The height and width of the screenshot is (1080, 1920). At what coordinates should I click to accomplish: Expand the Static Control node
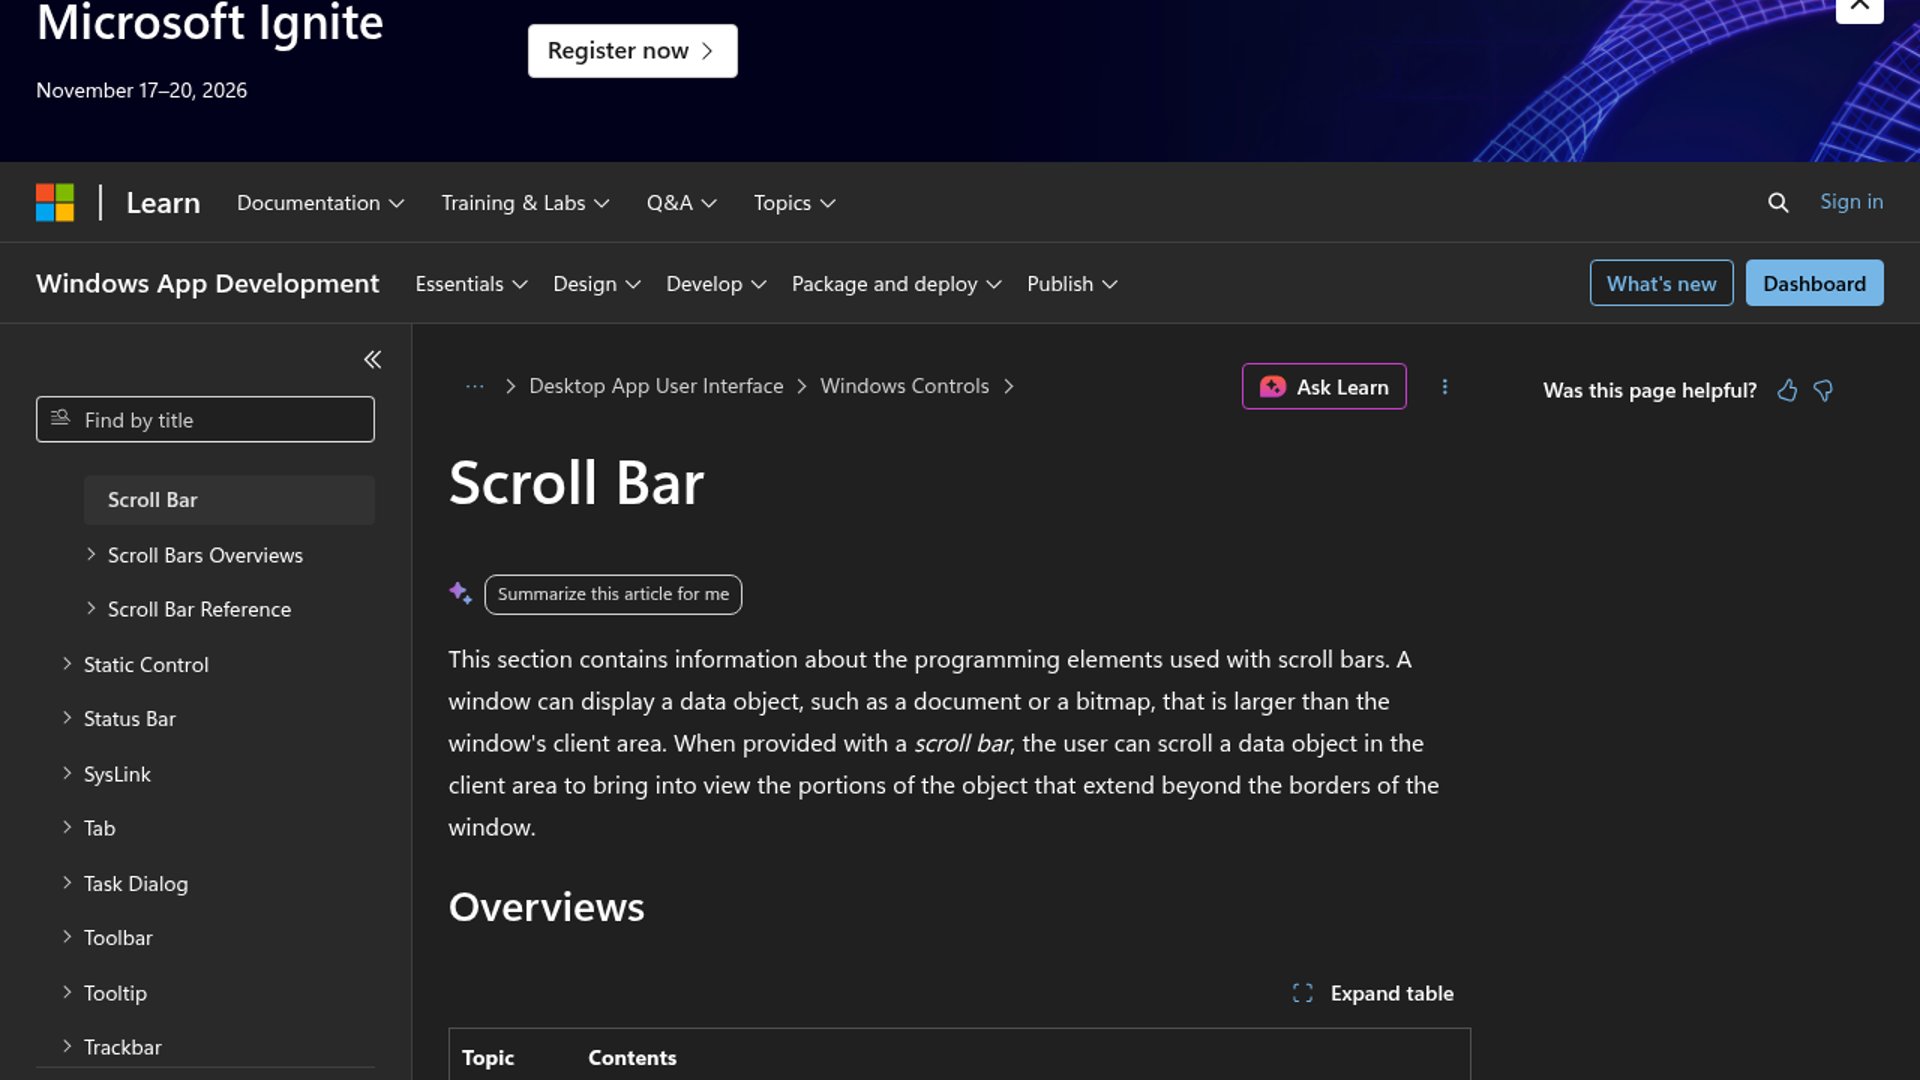[x=67, y=663]
